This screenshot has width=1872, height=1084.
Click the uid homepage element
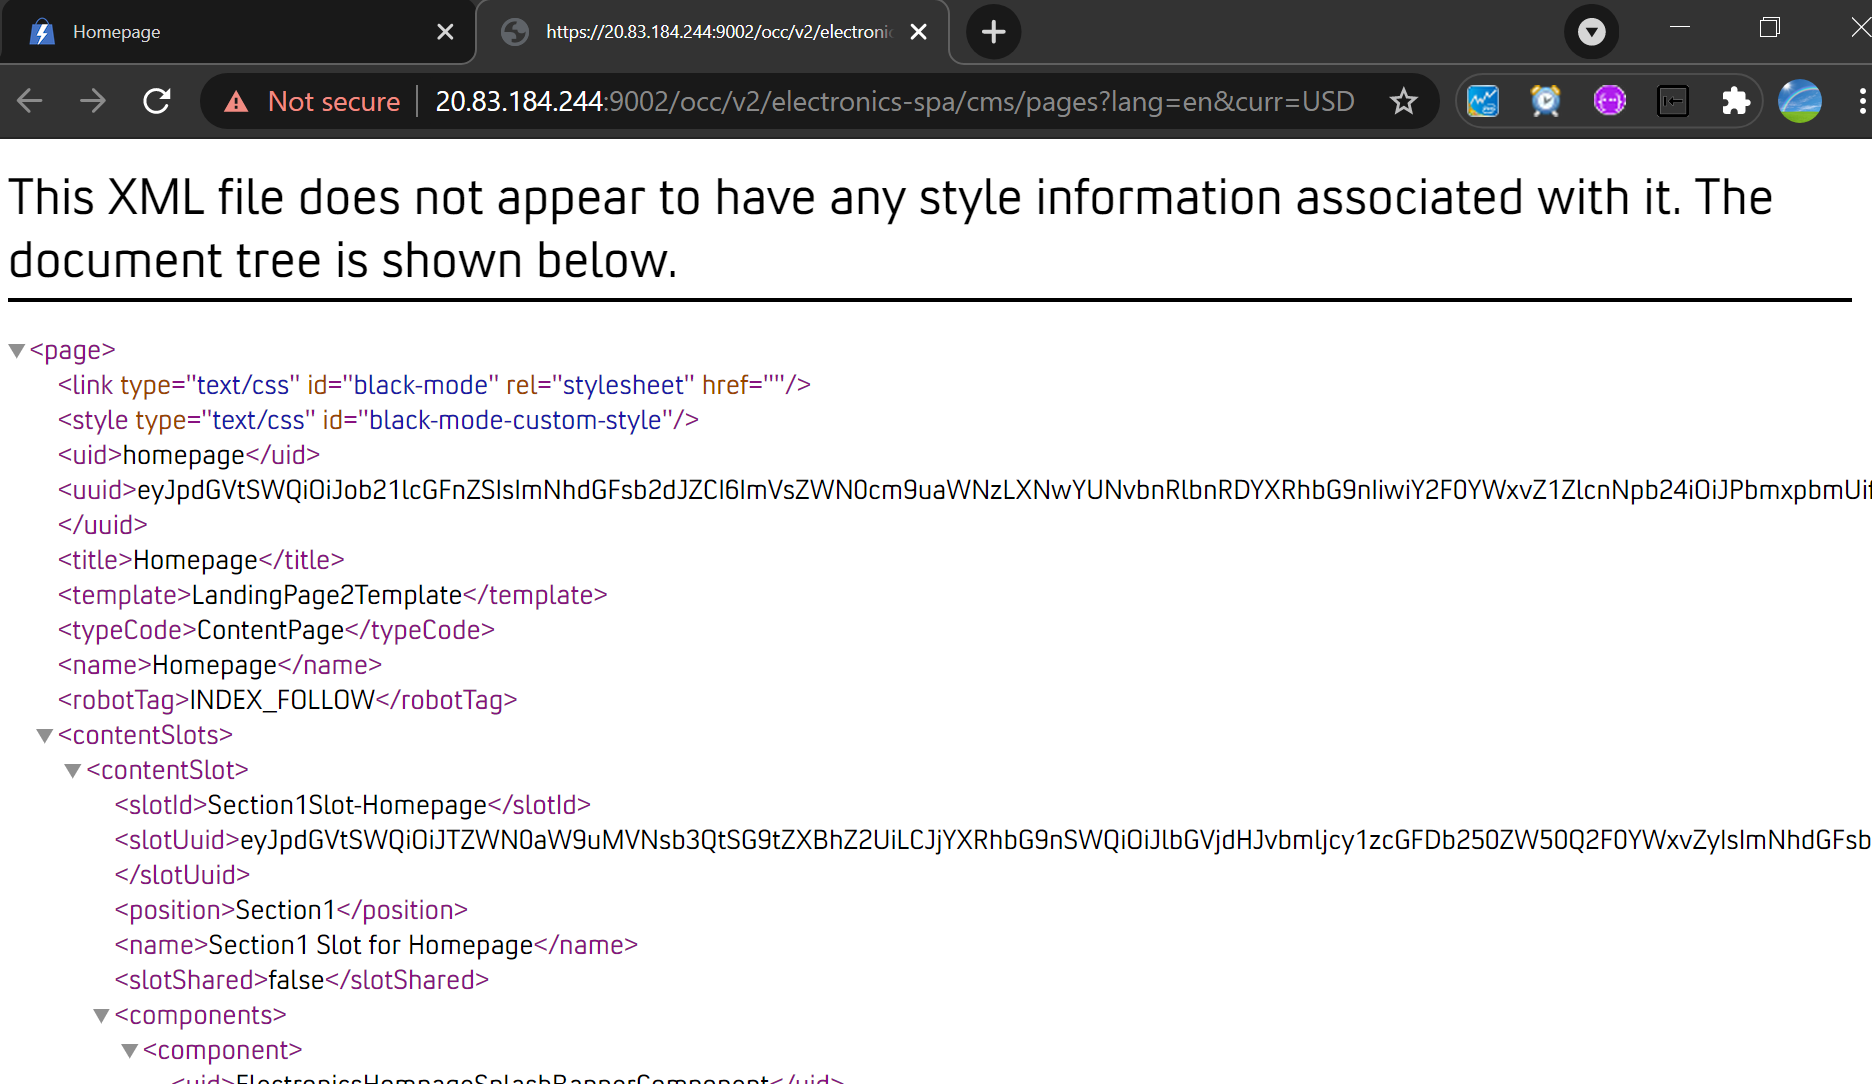click(189, 455)
